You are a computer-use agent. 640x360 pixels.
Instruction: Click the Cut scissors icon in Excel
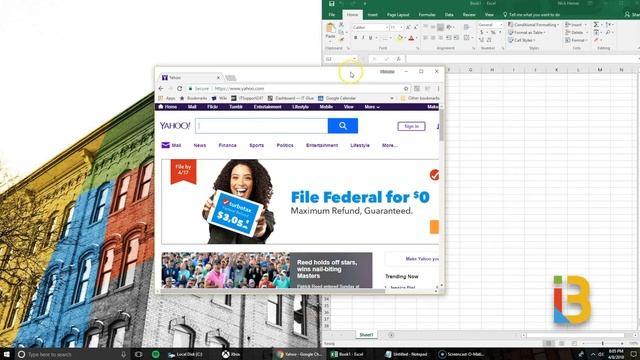pyautogui.click(x=342, y=25)
